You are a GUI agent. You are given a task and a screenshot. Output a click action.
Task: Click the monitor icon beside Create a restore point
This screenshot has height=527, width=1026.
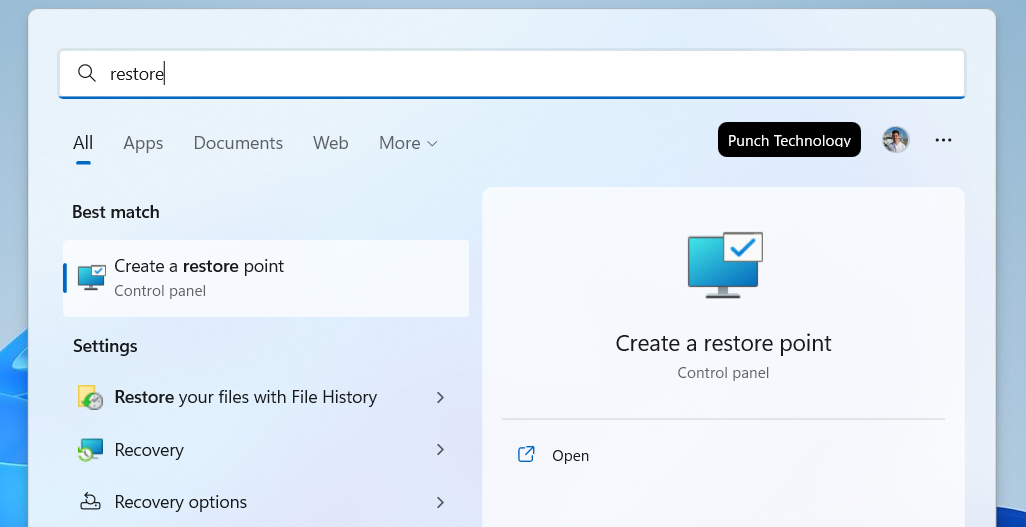click(92, 278)
